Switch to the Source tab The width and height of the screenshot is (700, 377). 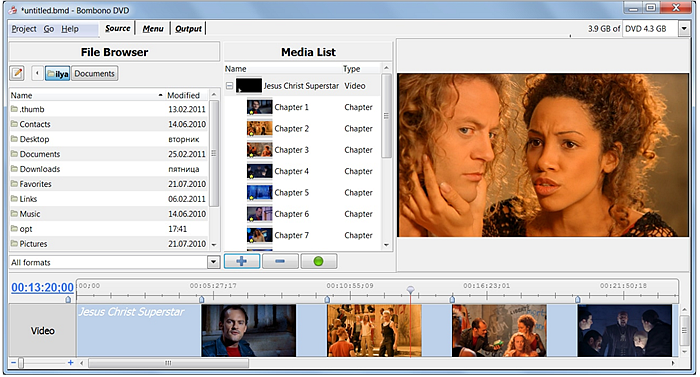click(x=118, y=28)
